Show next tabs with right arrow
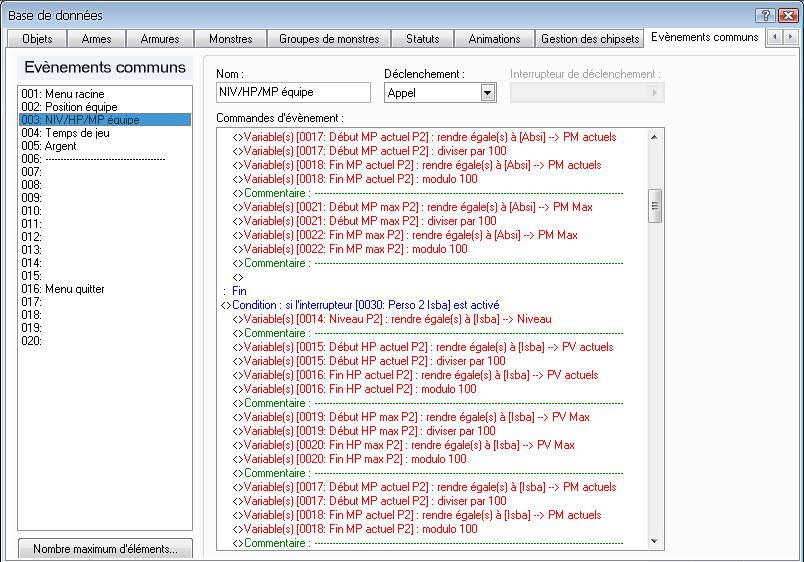804x562 pixels. click(790, 37)
